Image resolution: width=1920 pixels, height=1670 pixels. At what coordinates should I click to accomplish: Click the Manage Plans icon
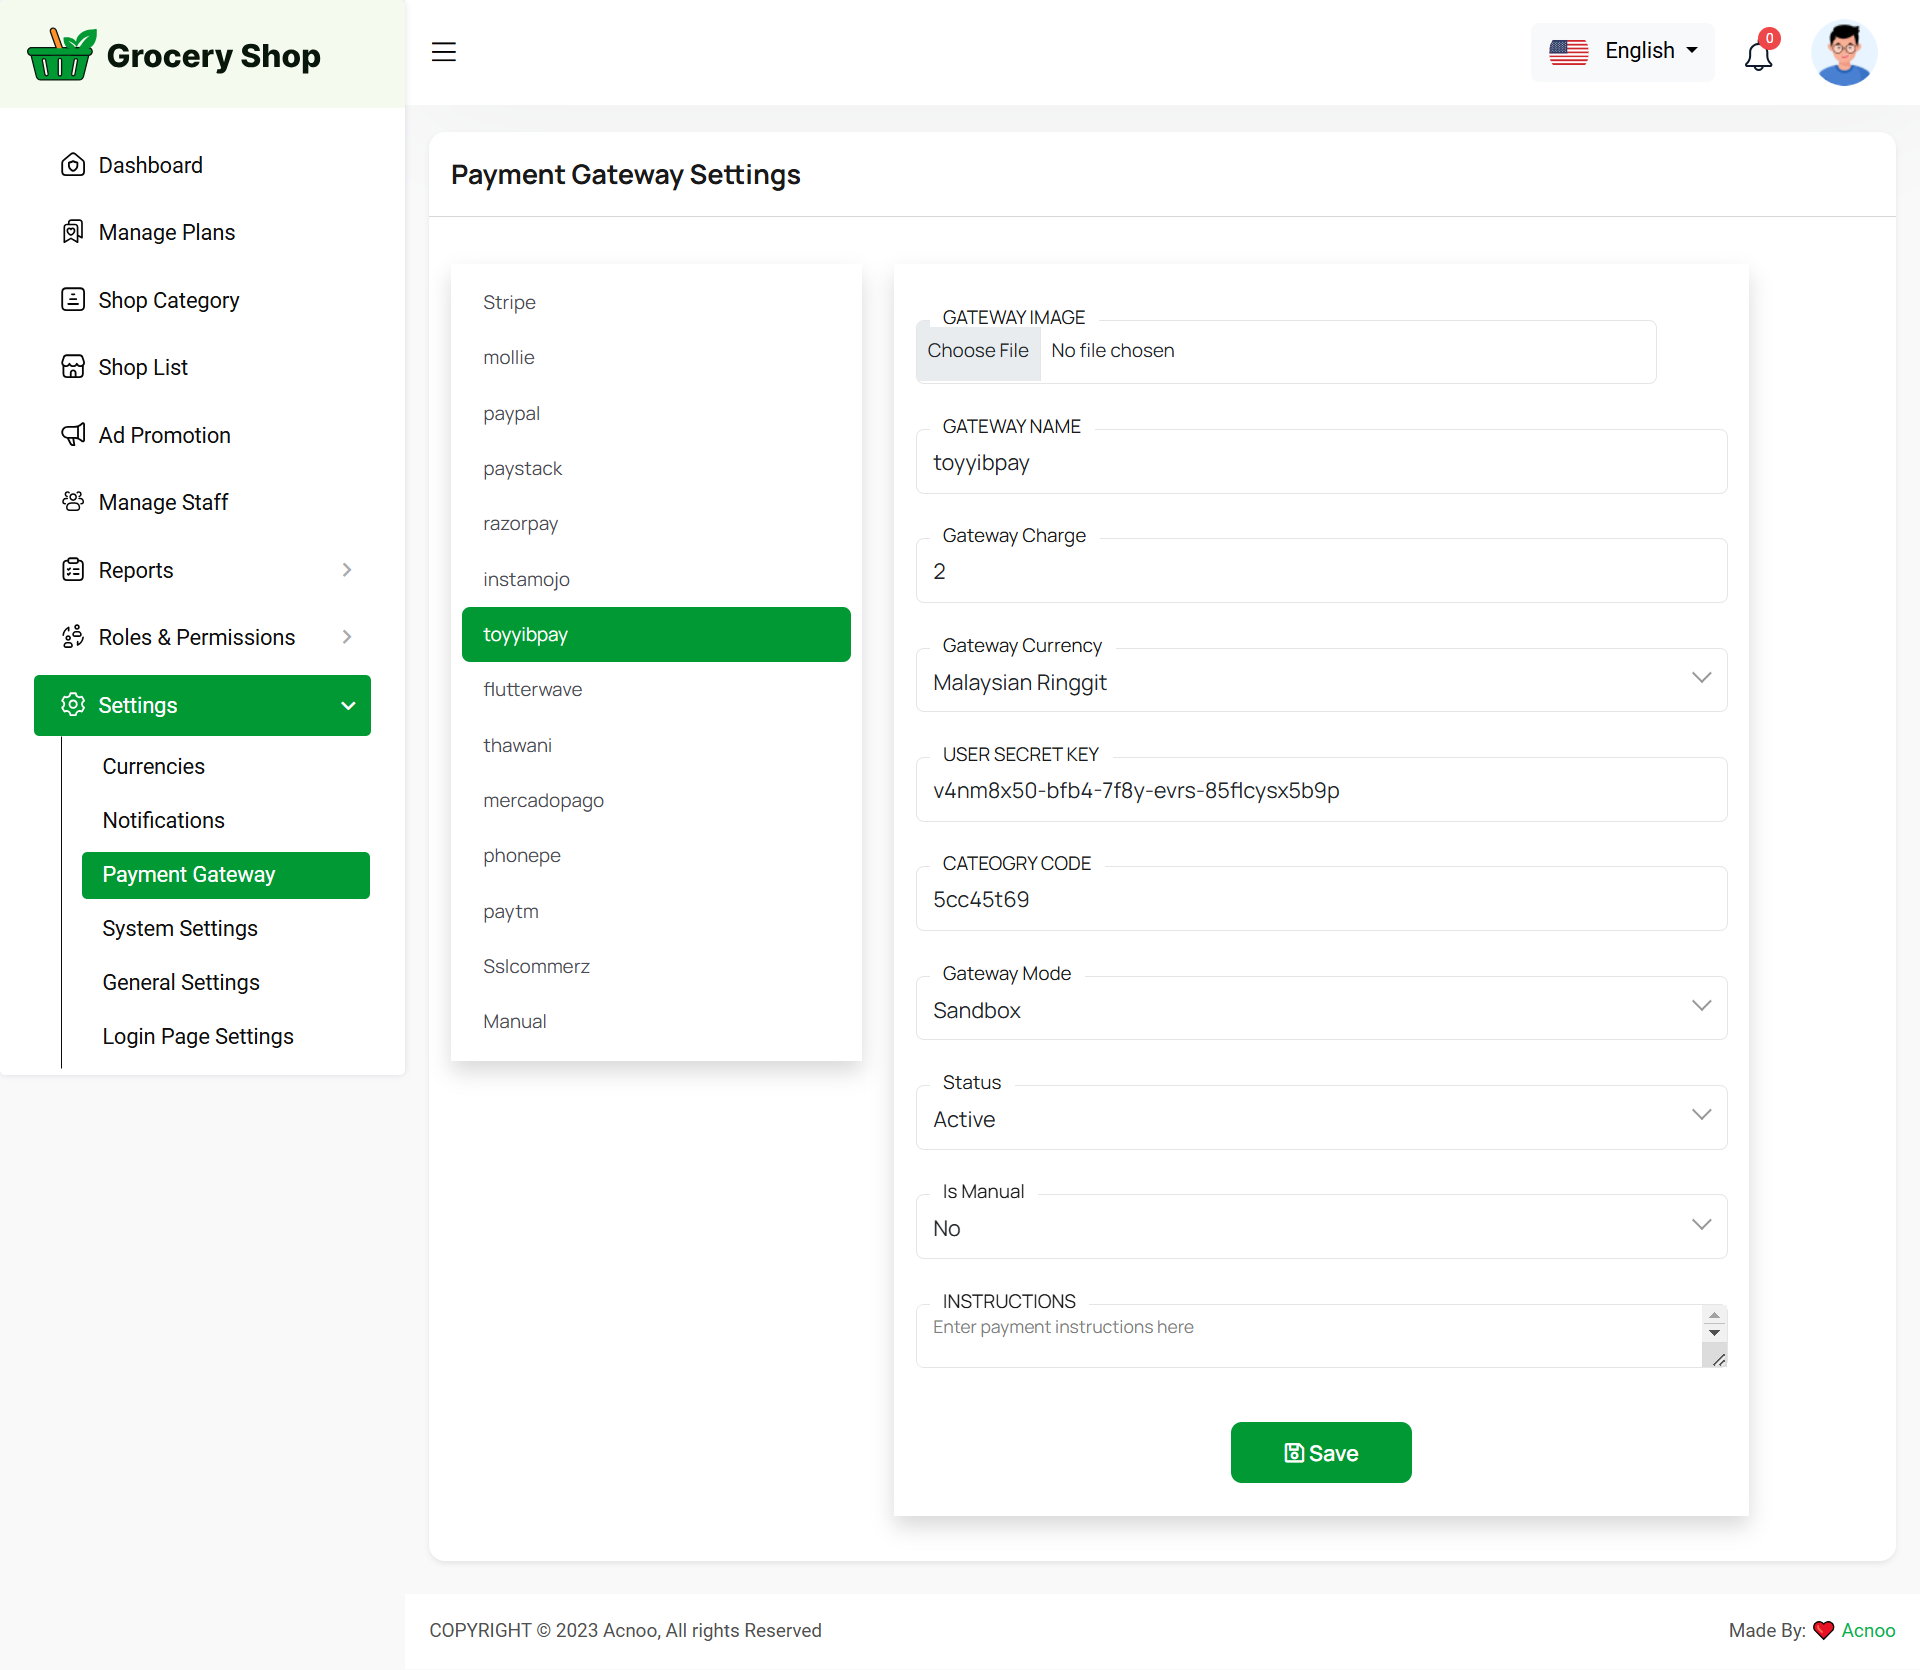(73, 232)
